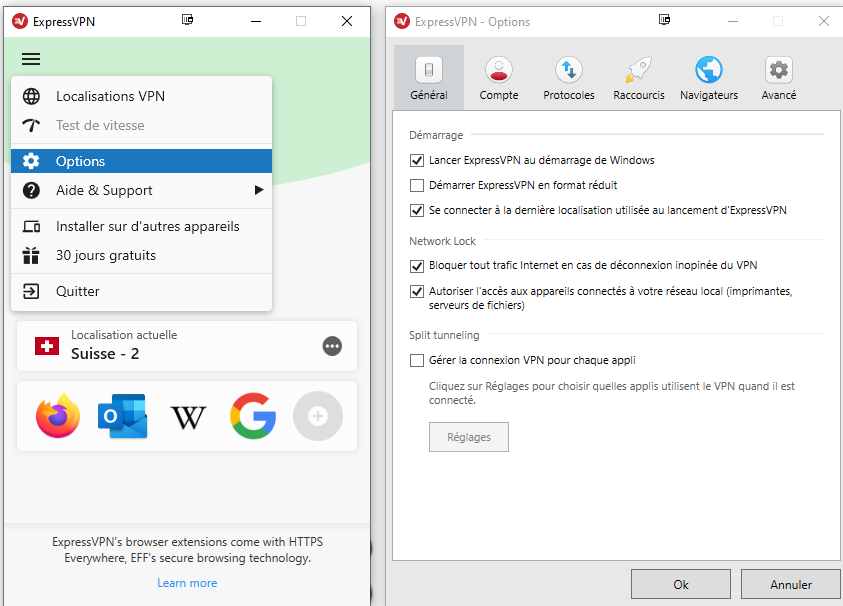Uncheck Lancer ExpressVPN au démarrage de Windows
Viewport: 843px width, 606px height.
(417, 160)
